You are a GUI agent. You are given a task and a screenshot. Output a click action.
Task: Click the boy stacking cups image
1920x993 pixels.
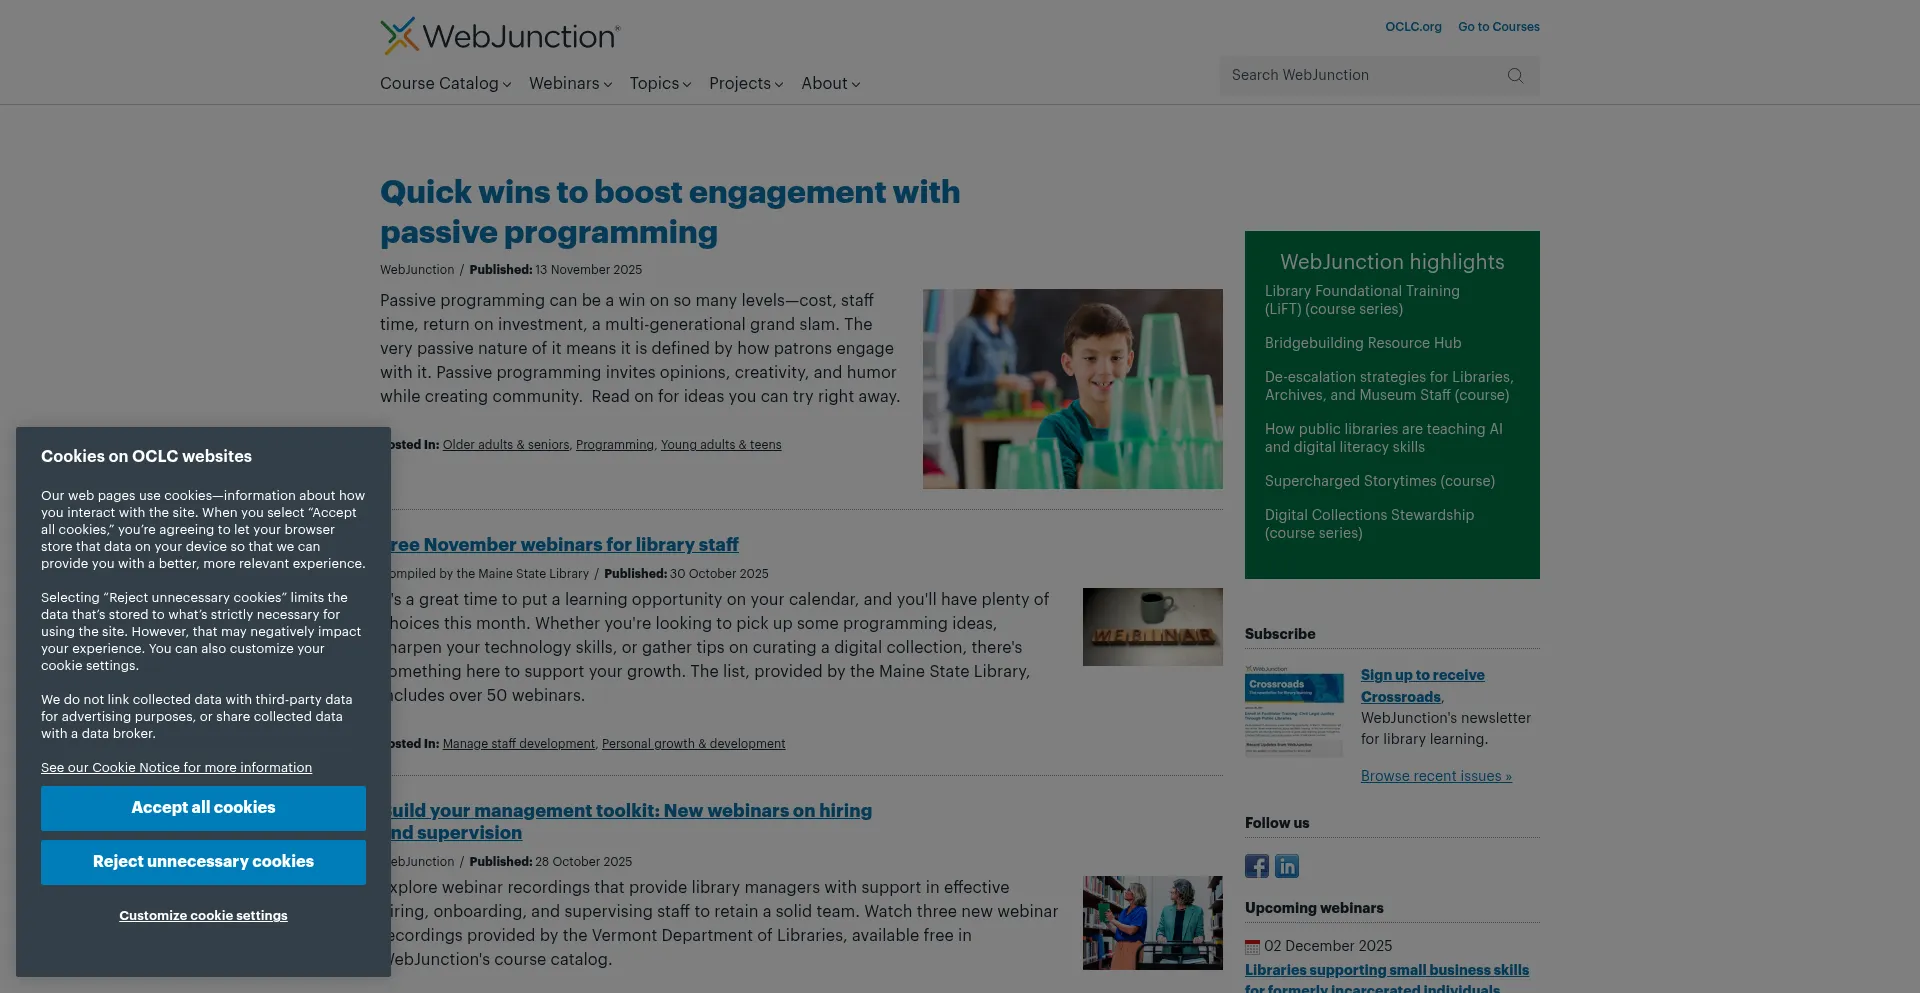pos(1072,389)
